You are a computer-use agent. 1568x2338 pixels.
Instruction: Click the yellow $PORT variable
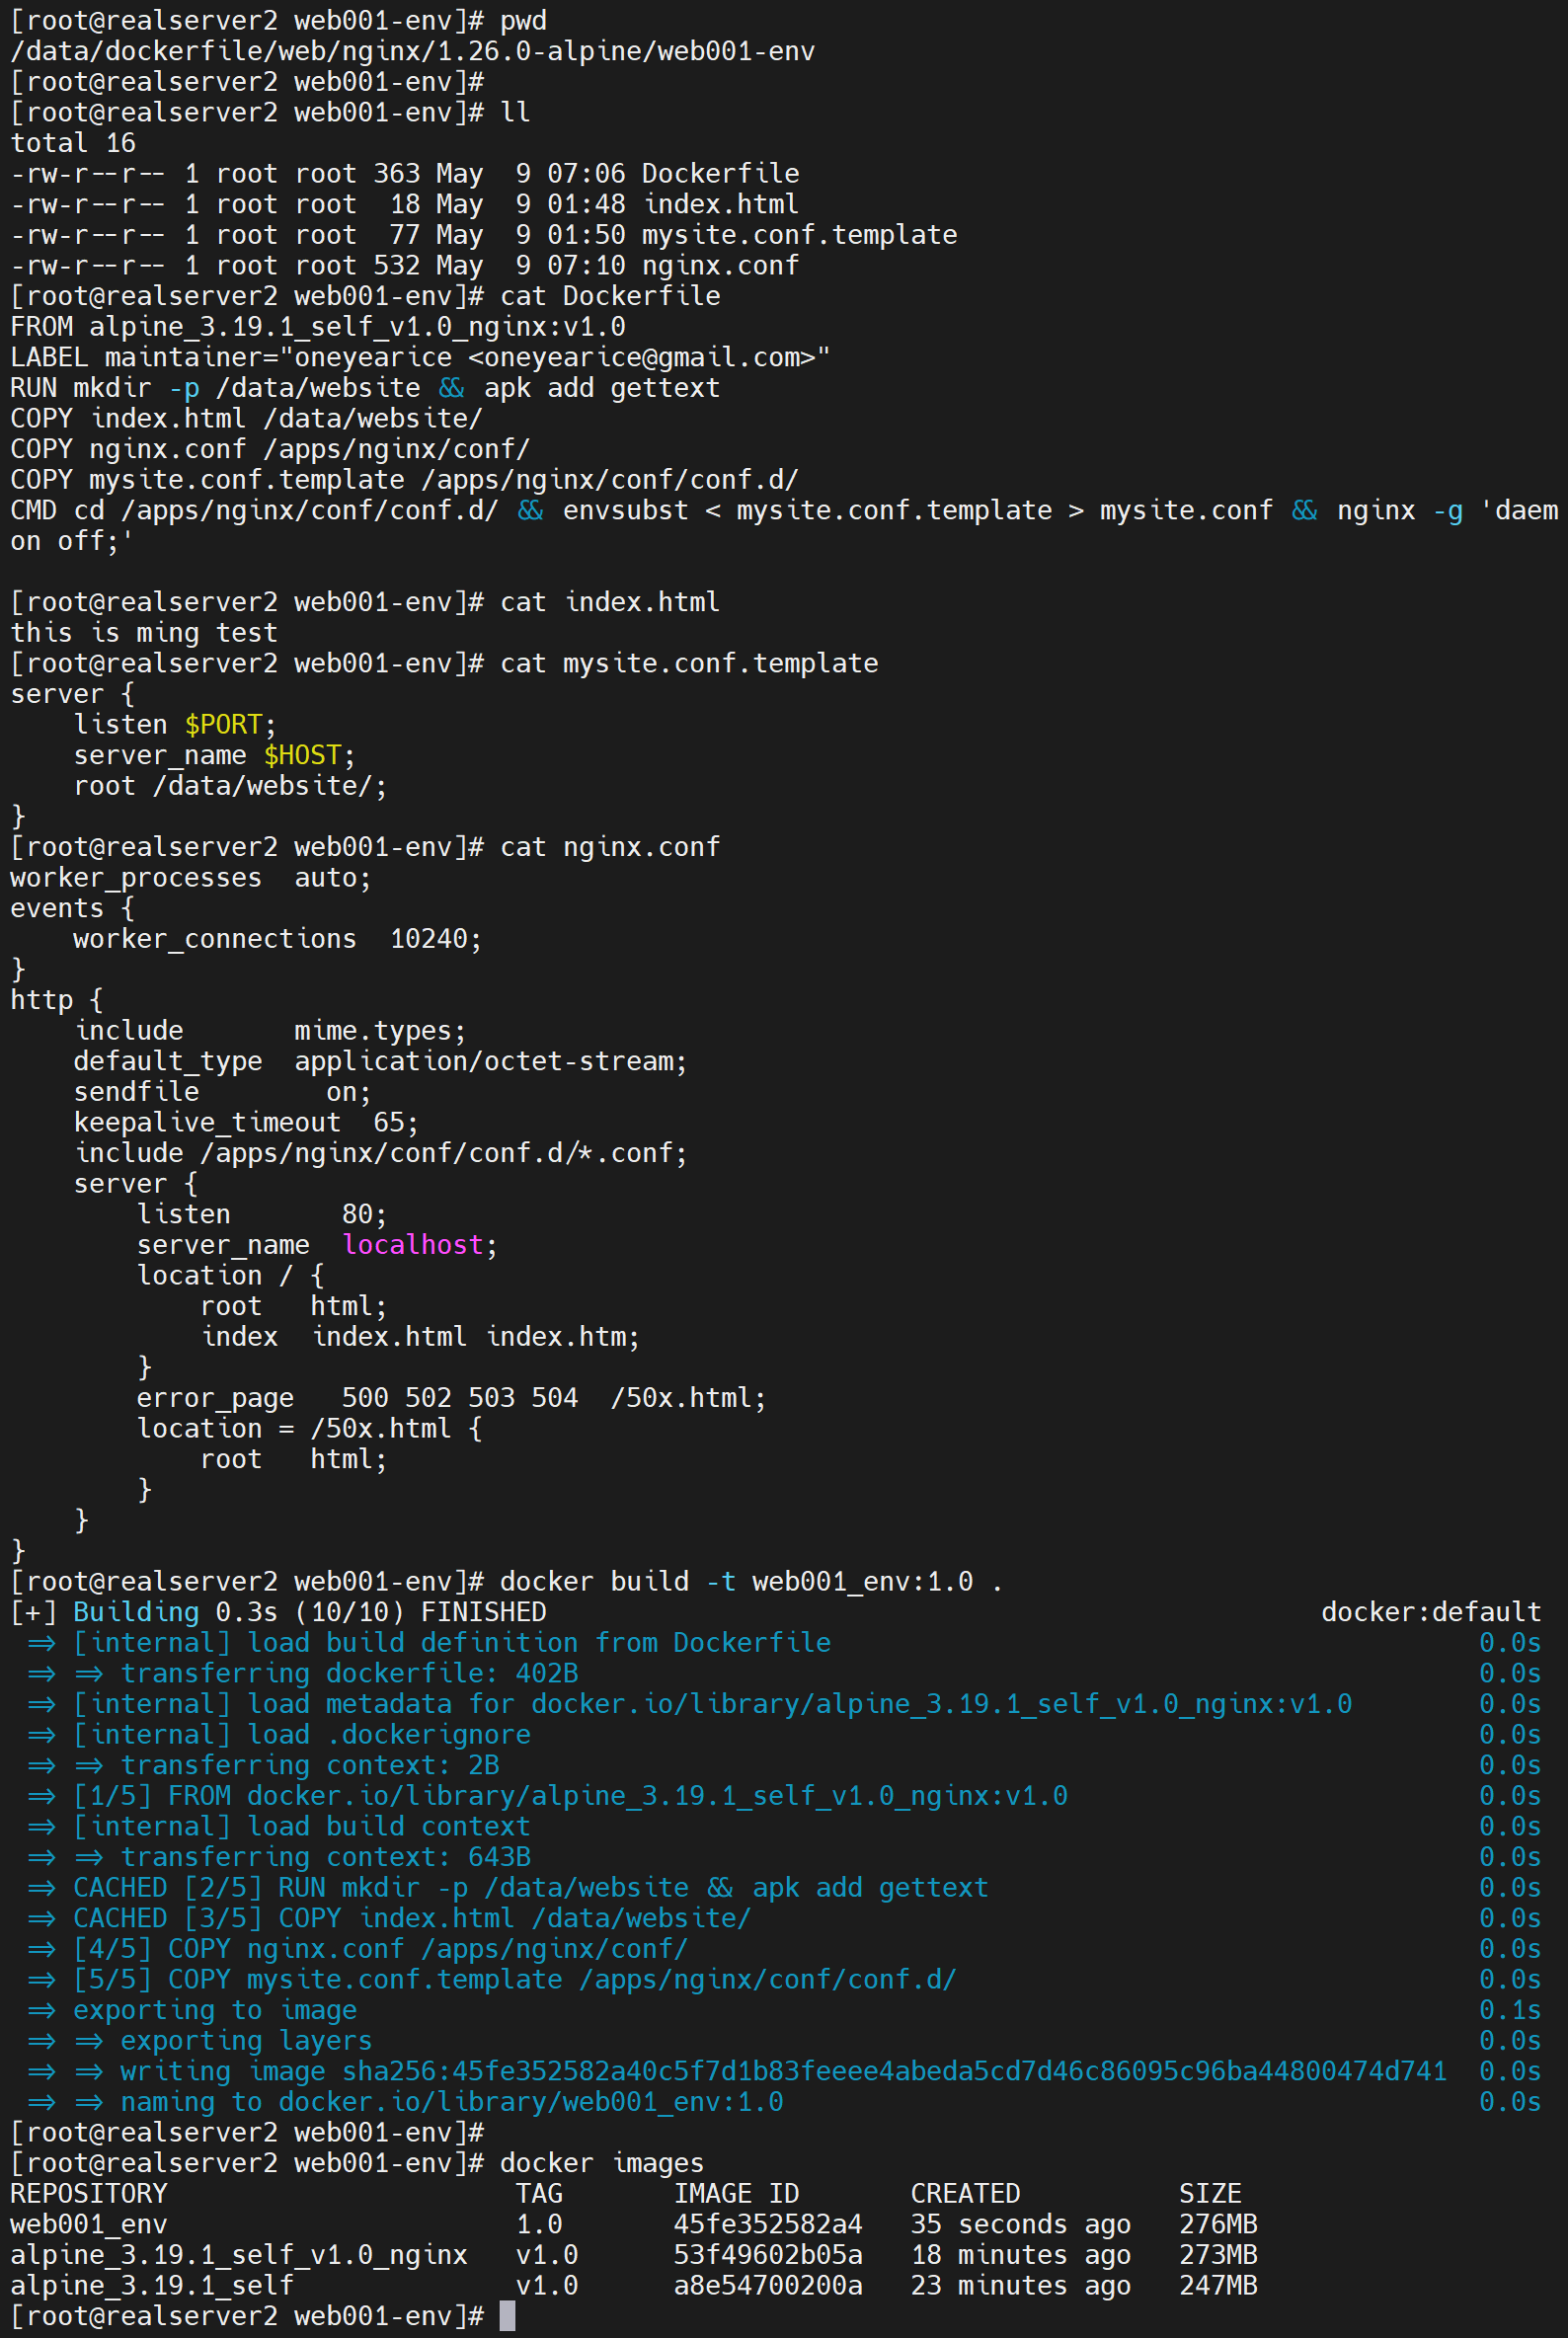coord(223,724)
